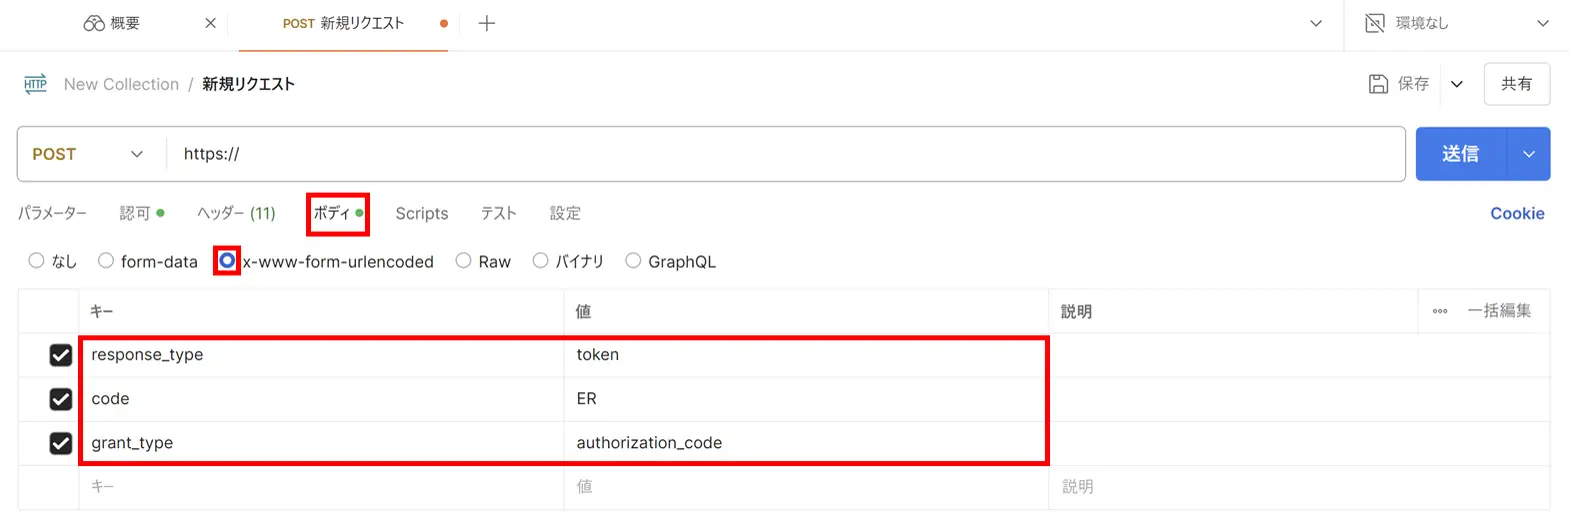1569x514 pixels.
Task: Uncheck the response_type row checkbox
Action: 61,355
